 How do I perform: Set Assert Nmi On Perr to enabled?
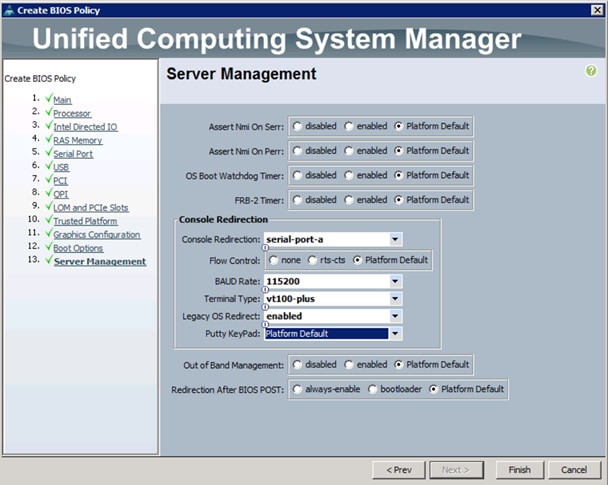(x=349, y=151)
